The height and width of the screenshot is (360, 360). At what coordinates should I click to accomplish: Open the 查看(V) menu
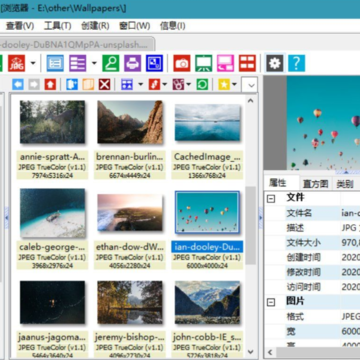[x=20, y=26]
